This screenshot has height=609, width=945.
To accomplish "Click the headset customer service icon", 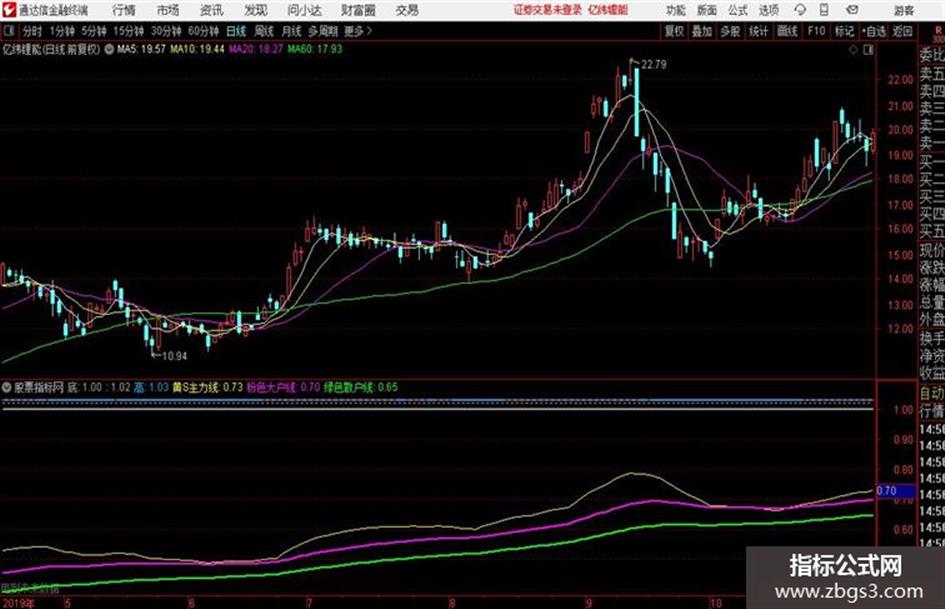I will point(800,10).
